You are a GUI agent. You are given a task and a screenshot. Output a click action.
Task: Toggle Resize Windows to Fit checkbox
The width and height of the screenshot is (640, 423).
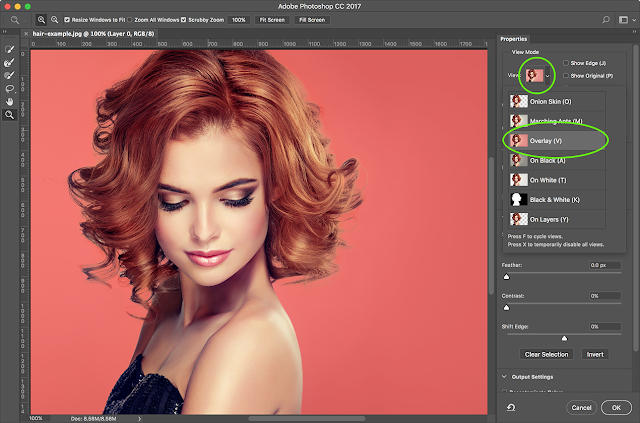tap(67, 19)
